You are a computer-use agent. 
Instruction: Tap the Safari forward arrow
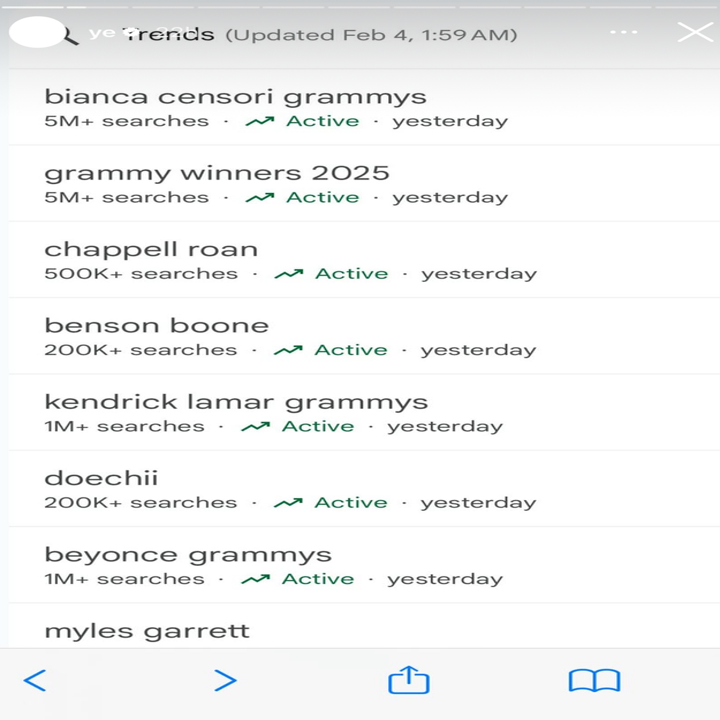[226, 681]
